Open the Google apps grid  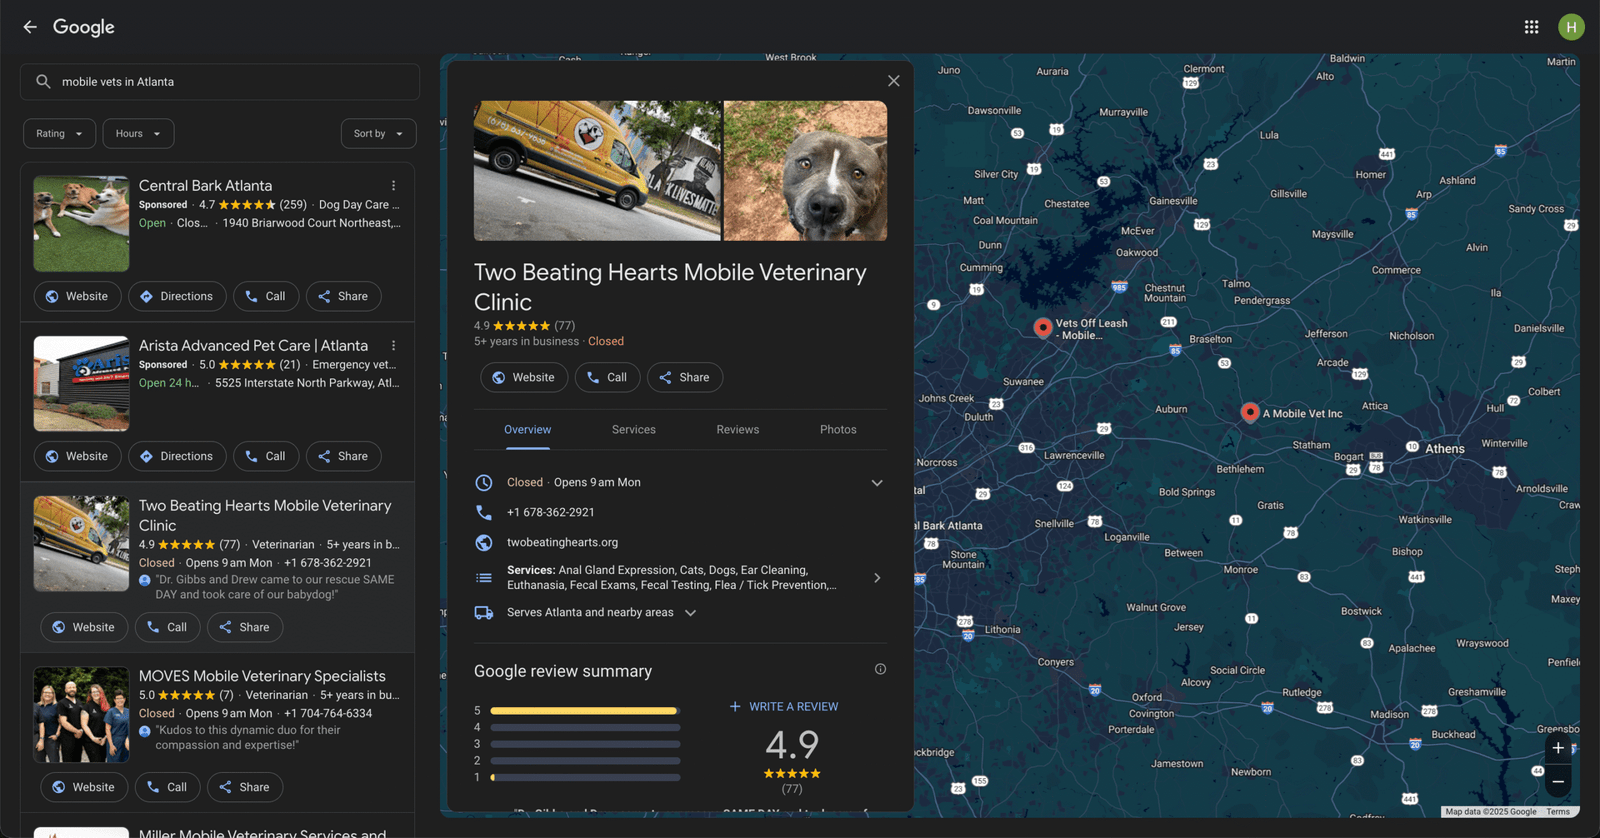pos(1531,27)
